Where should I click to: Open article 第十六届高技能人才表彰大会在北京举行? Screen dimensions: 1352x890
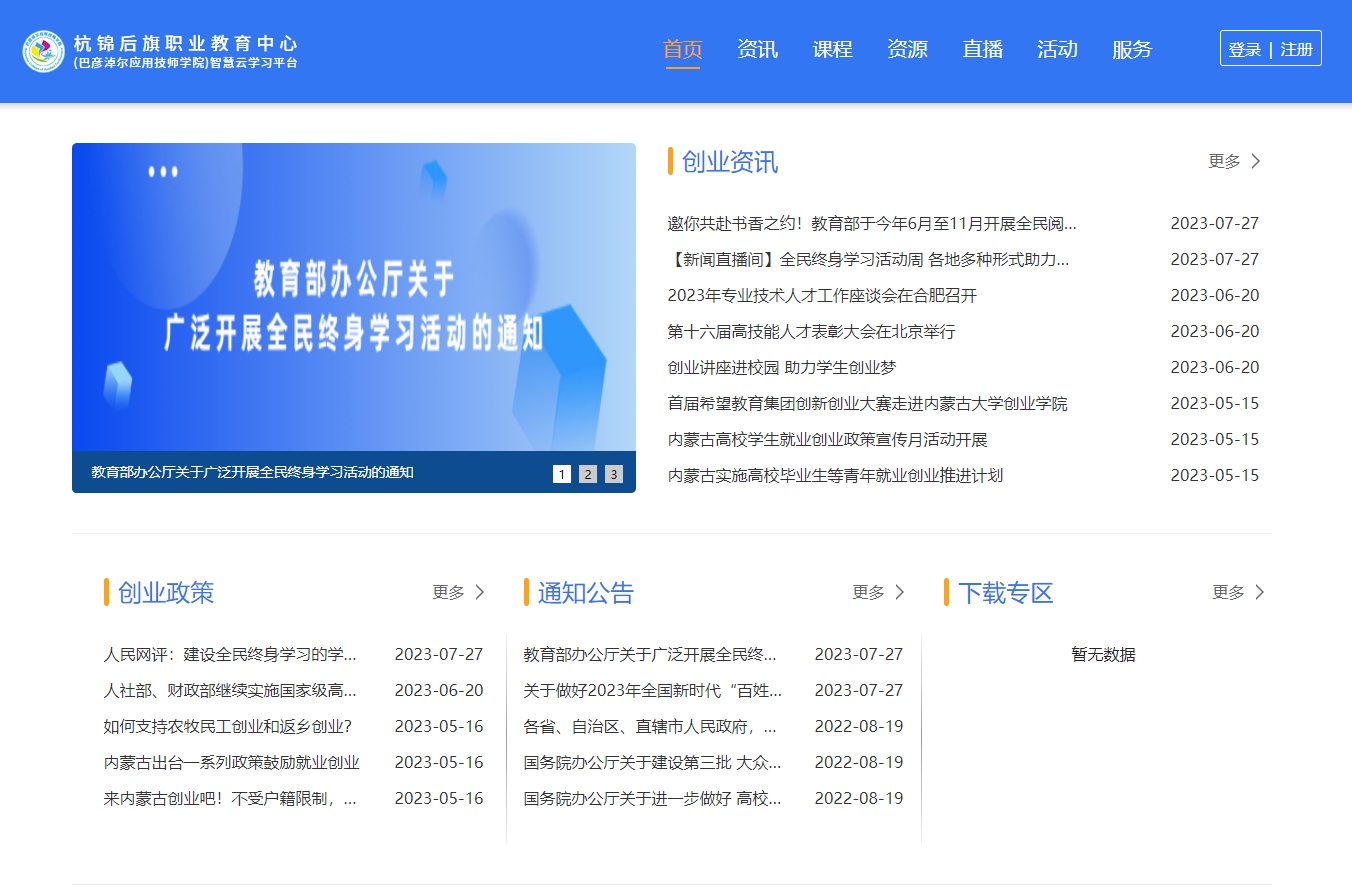pos(811,331)
